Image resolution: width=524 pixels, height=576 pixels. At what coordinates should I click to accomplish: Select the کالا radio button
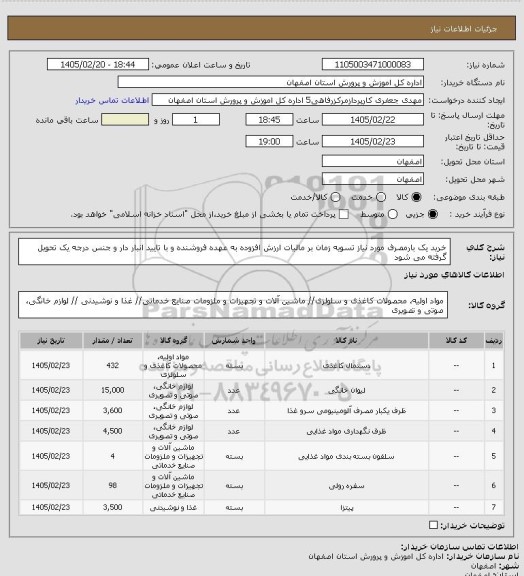(x=416, y=197)
